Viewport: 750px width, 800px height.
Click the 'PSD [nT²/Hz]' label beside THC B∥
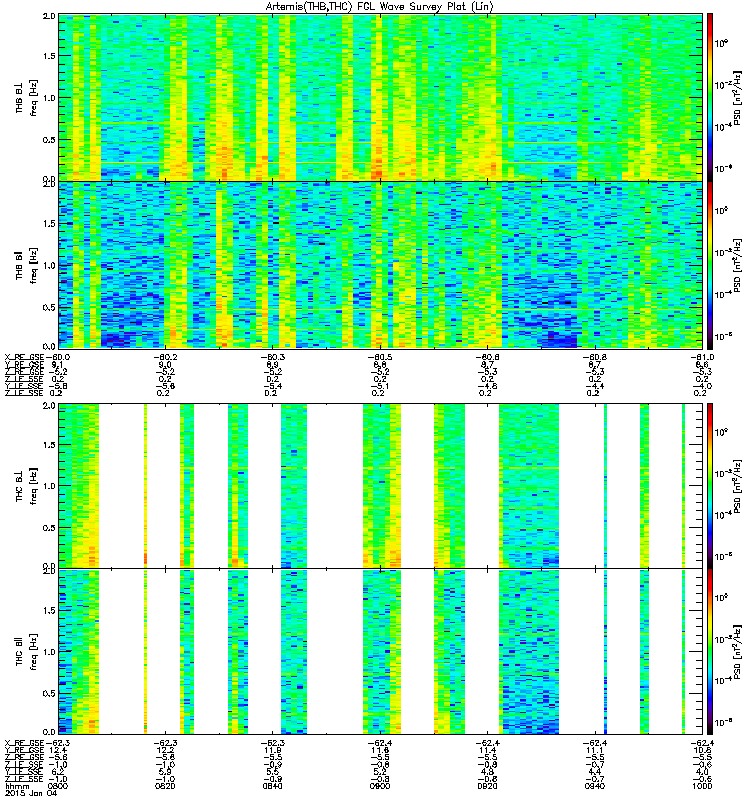pyautogui.click(x=738, y=652)
